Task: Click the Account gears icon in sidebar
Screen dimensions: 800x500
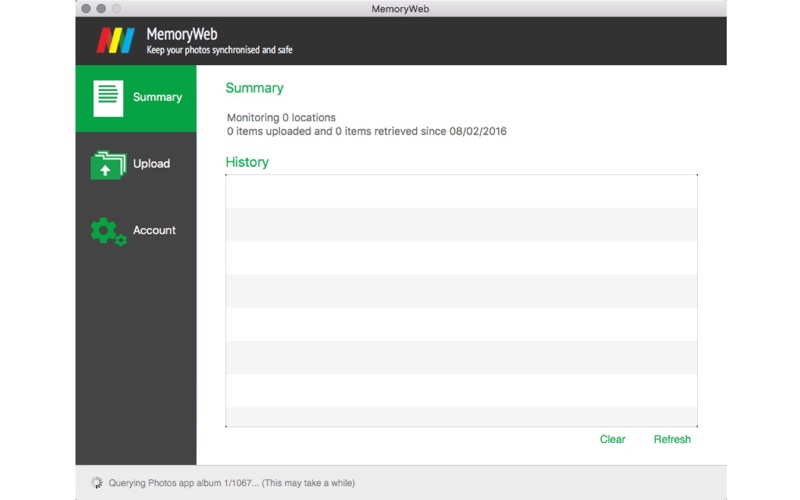Action: pos(108,231)
